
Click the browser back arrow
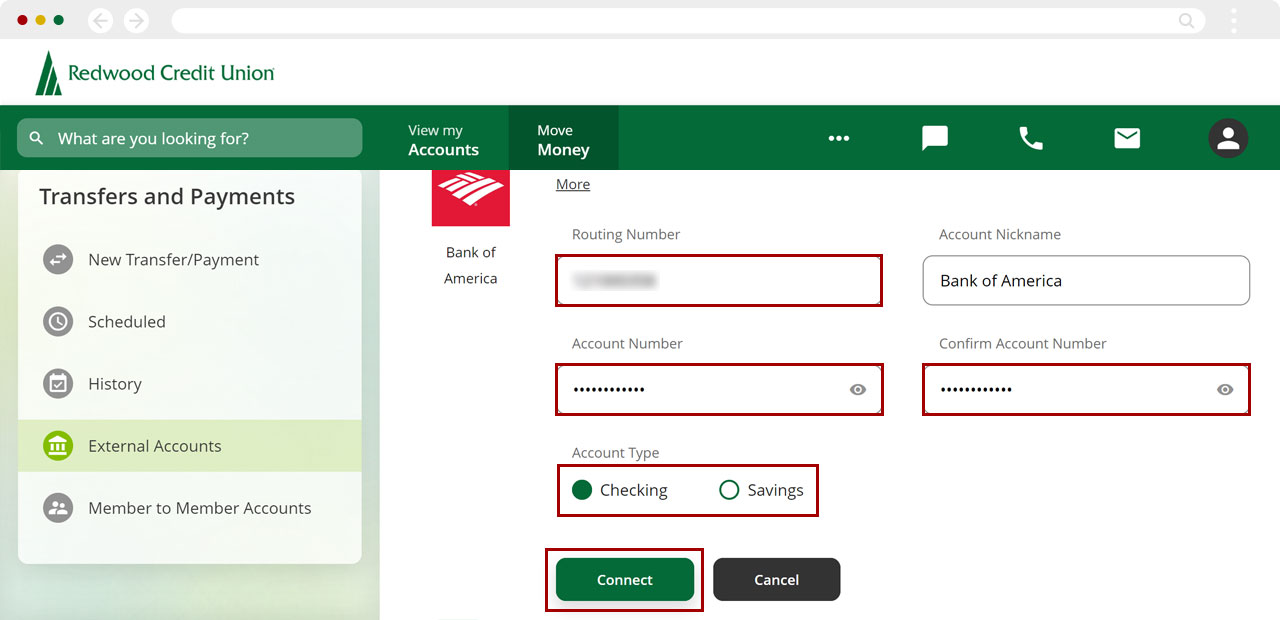click(x=101, y=20)
